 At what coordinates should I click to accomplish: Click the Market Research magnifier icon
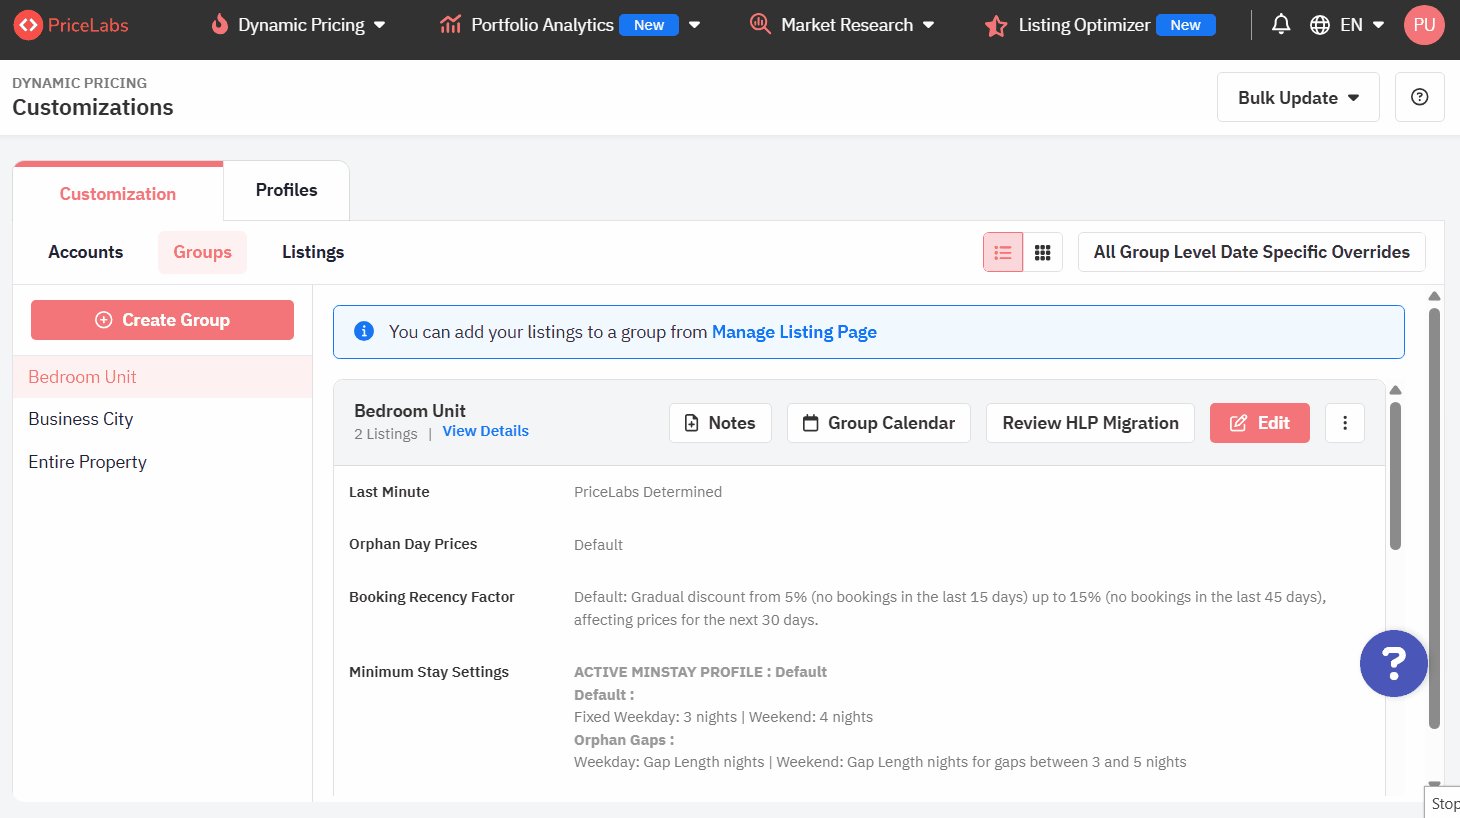[x=760, y=25]
